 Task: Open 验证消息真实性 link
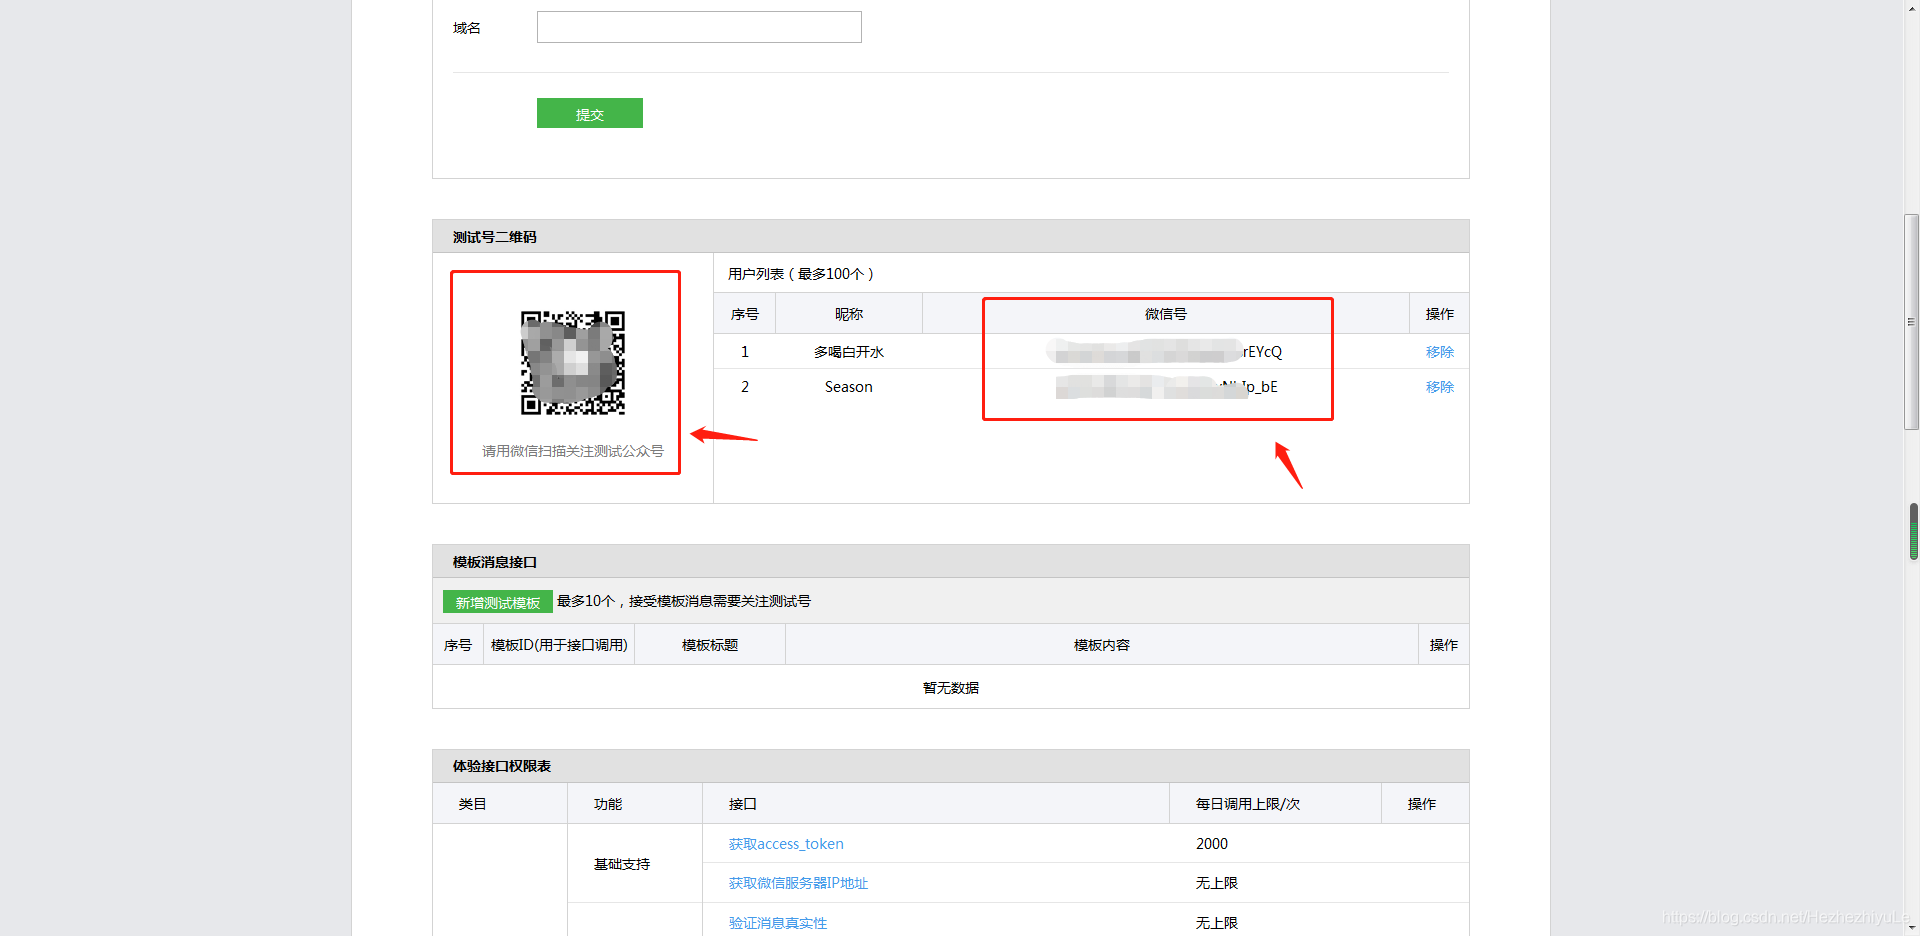(777, 923)
